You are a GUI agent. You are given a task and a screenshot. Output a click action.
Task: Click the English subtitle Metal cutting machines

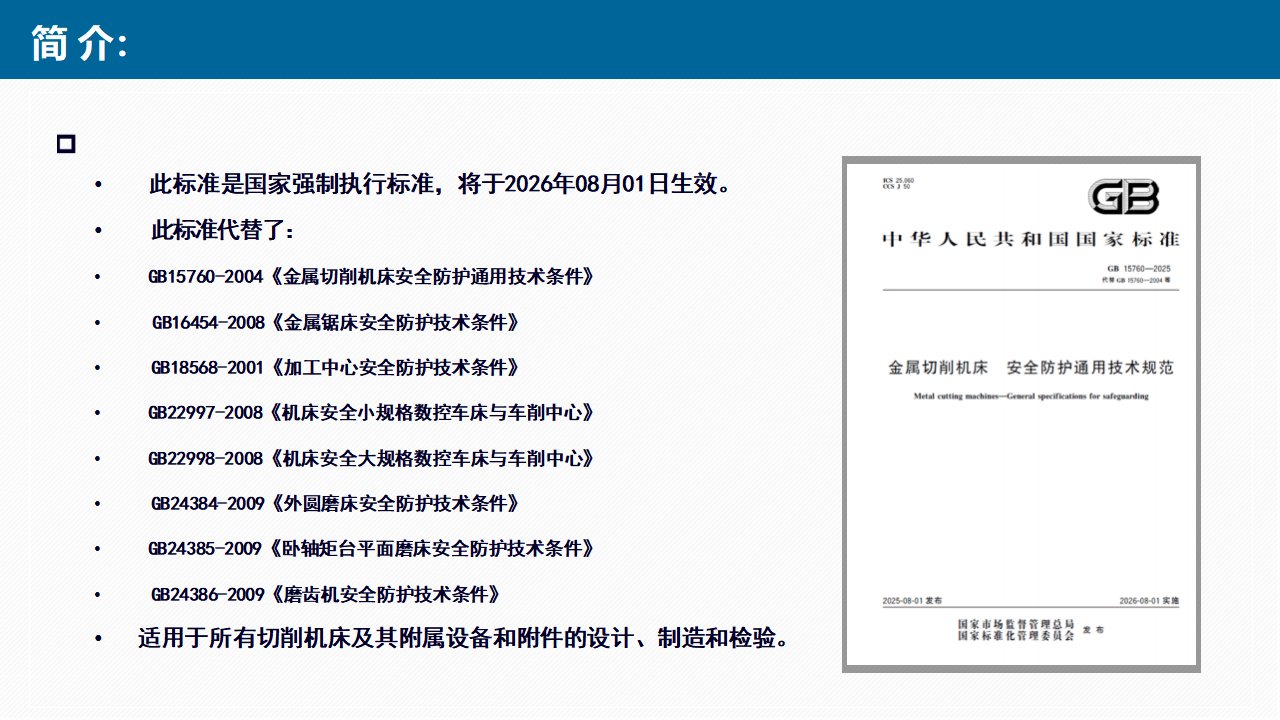coord(1031,396)
